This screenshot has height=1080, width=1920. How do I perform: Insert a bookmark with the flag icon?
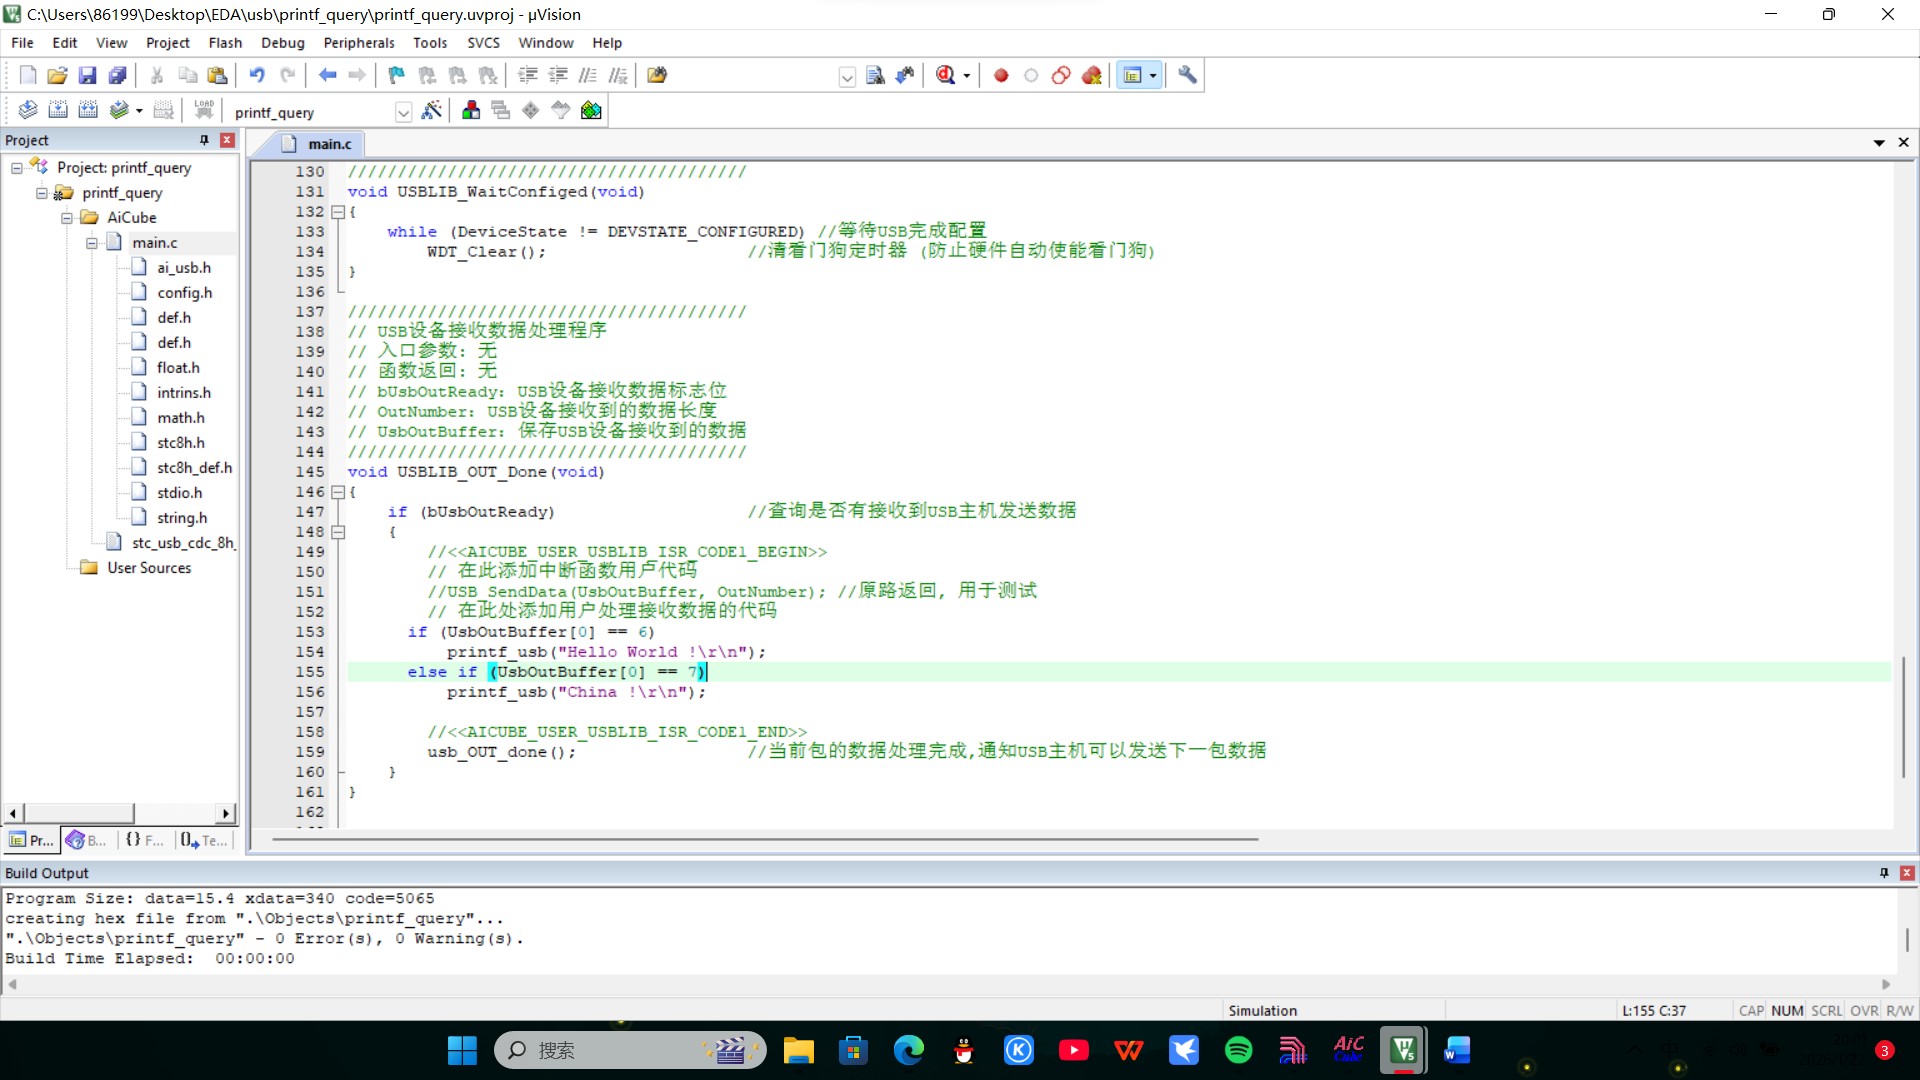tap(397, 75)
